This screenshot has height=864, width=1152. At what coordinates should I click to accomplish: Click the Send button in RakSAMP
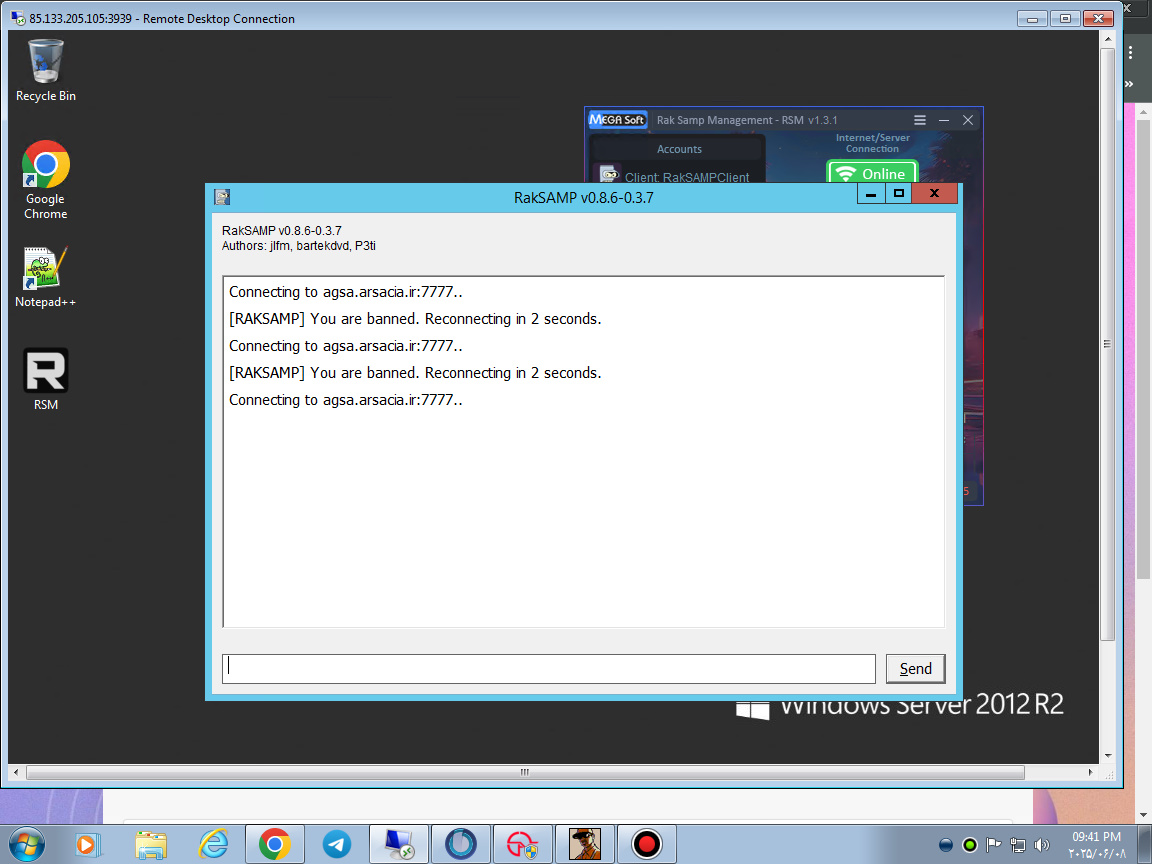[x=915, y=669]
